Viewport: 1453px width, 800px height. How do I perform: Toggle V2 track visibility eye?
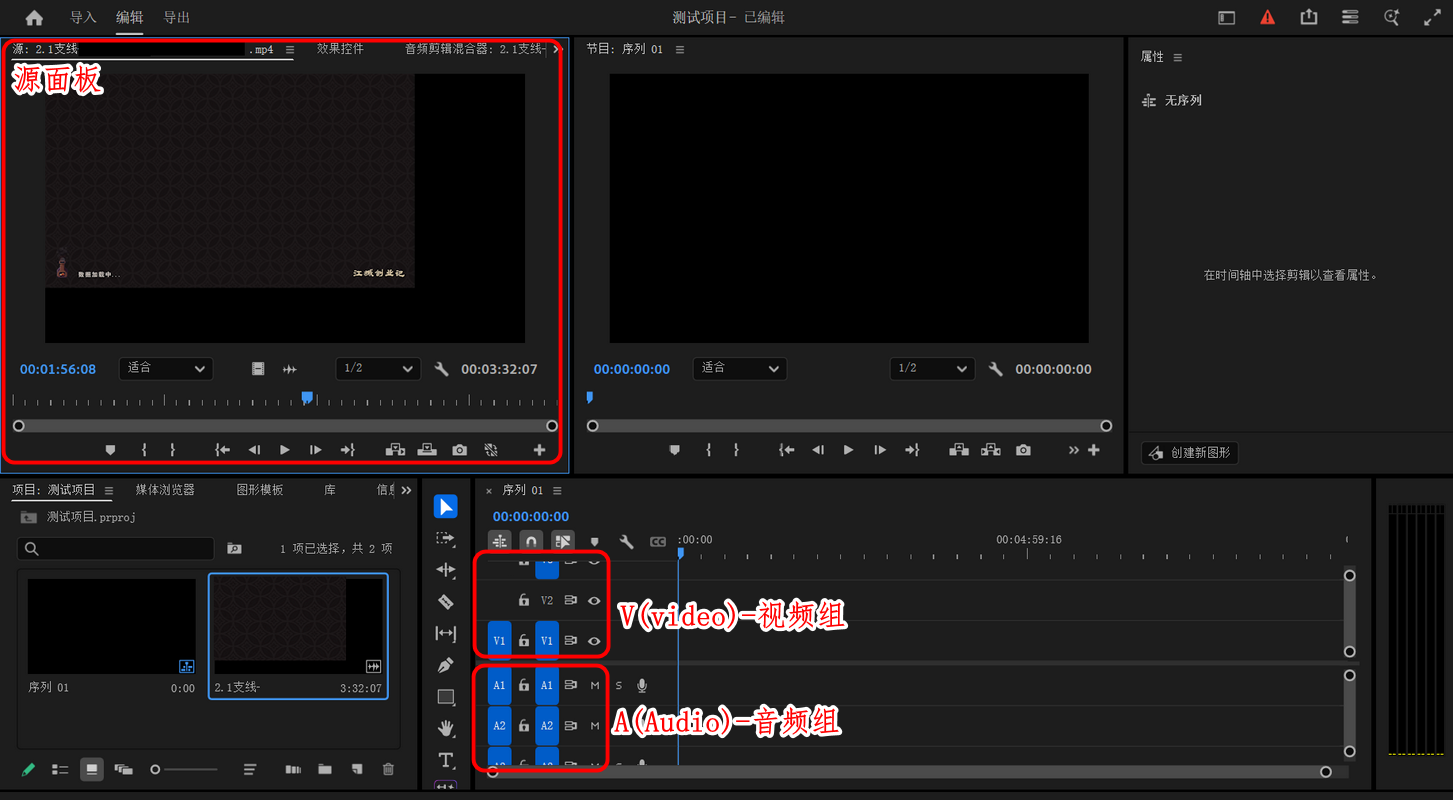coord(594,601)
